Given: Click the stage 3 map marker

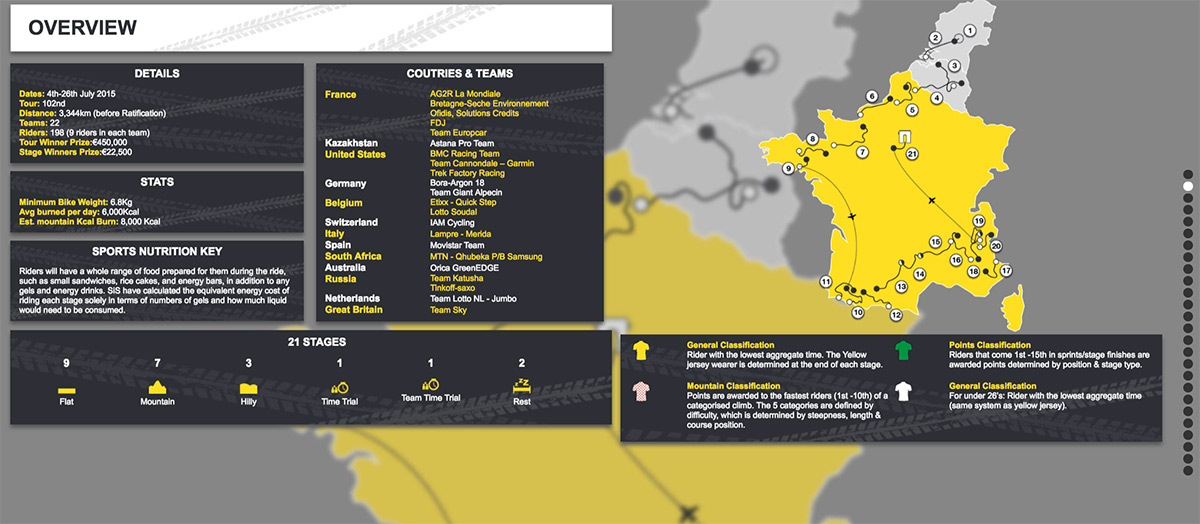Looking at the screenshot, I should [x=954, y=65].
